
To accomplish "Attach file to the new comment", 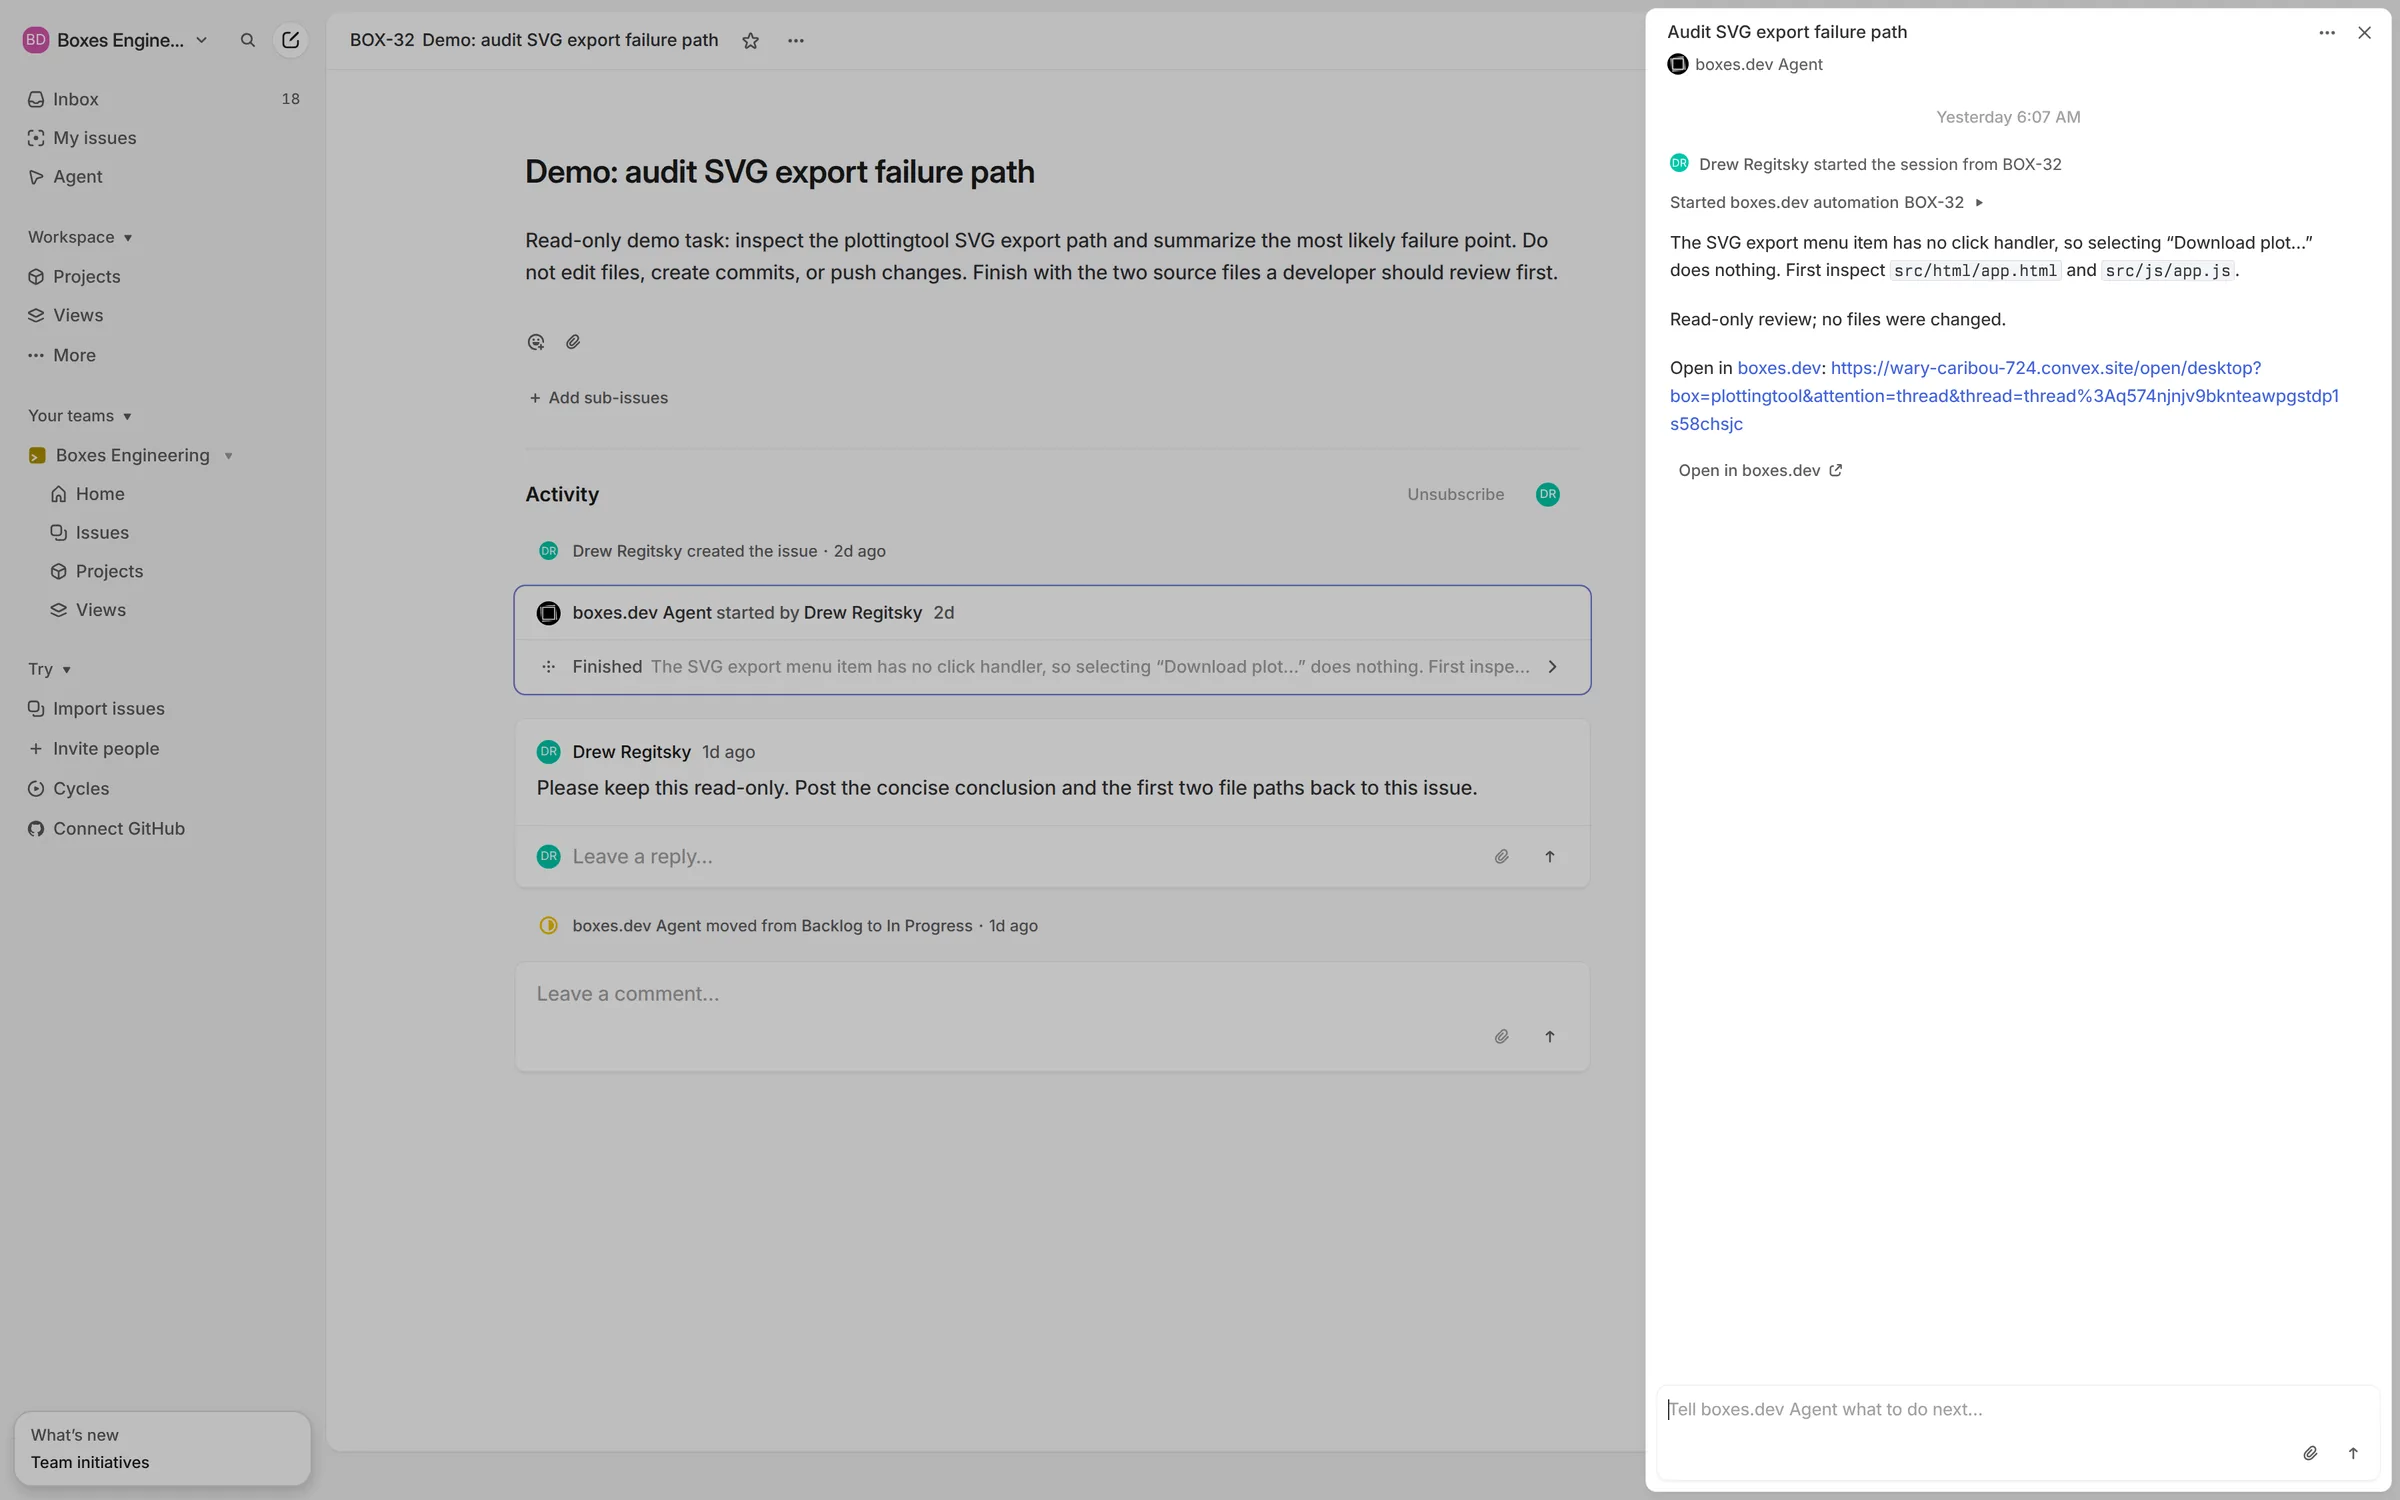I will [1501, 1036].
